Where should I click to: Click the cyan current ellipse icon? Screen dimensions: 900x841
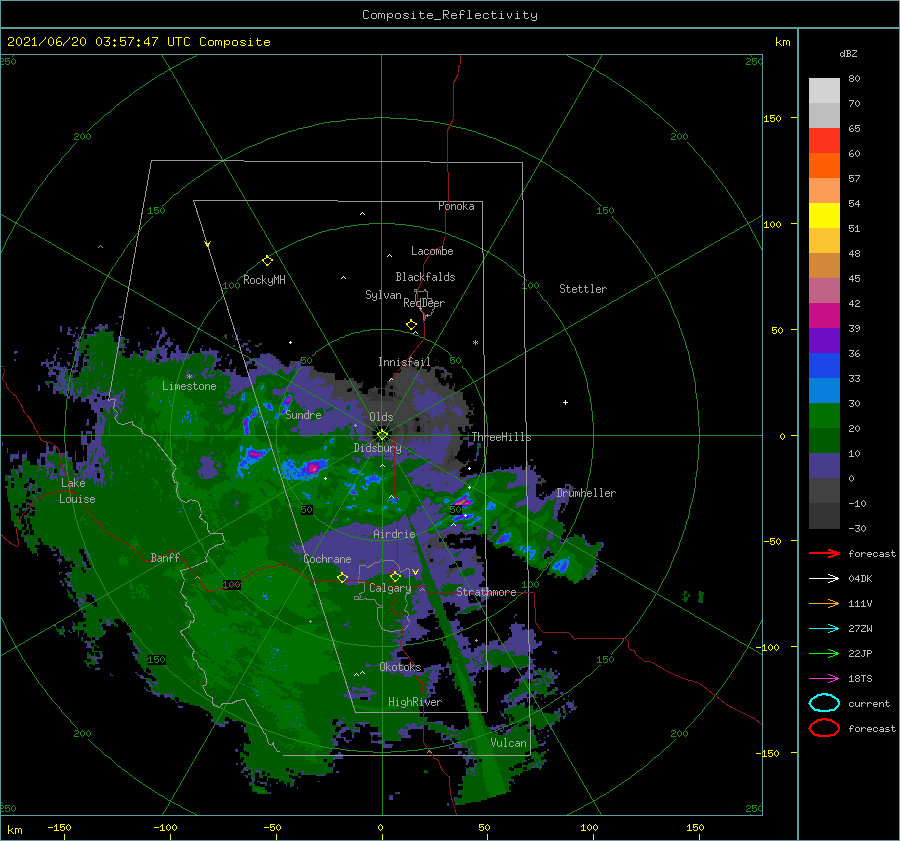[x=824, y=703]
